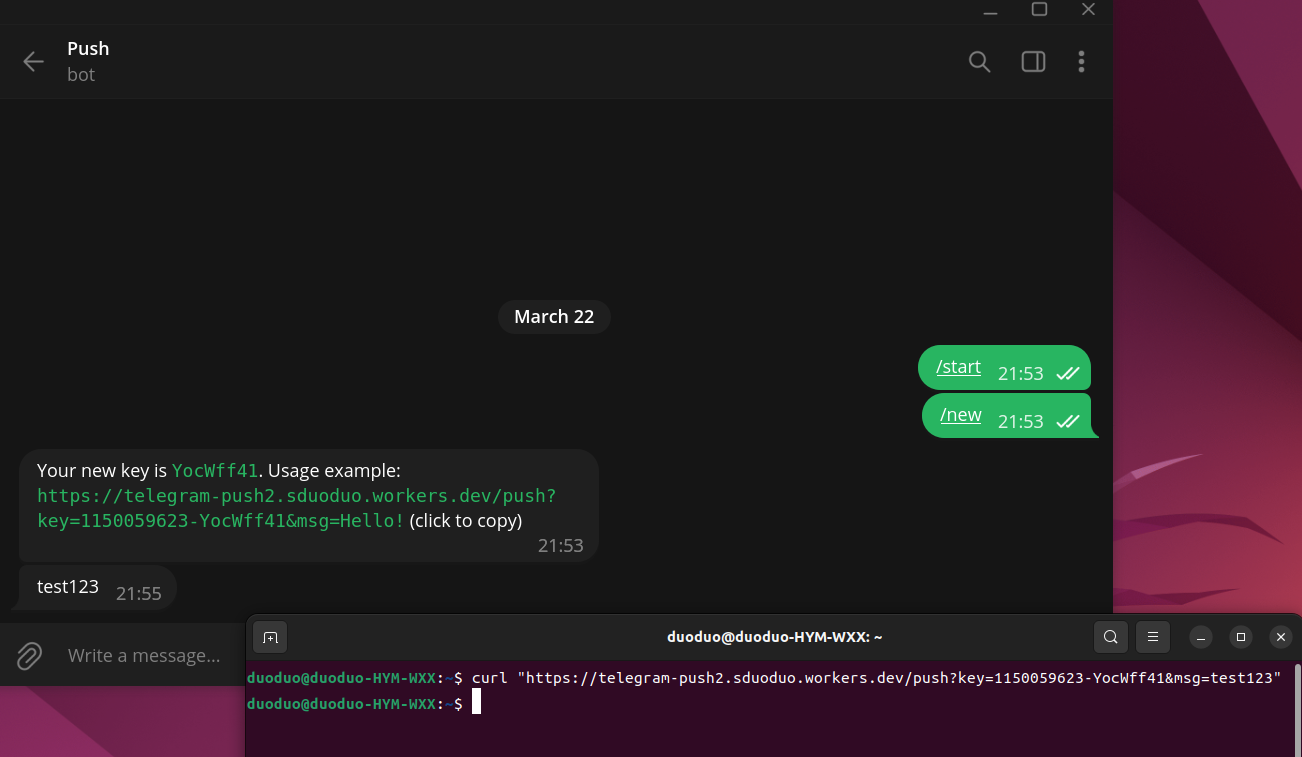Focus the Write a message field
Viewport: 1302px width, 757px height.
tap(145, 656)
